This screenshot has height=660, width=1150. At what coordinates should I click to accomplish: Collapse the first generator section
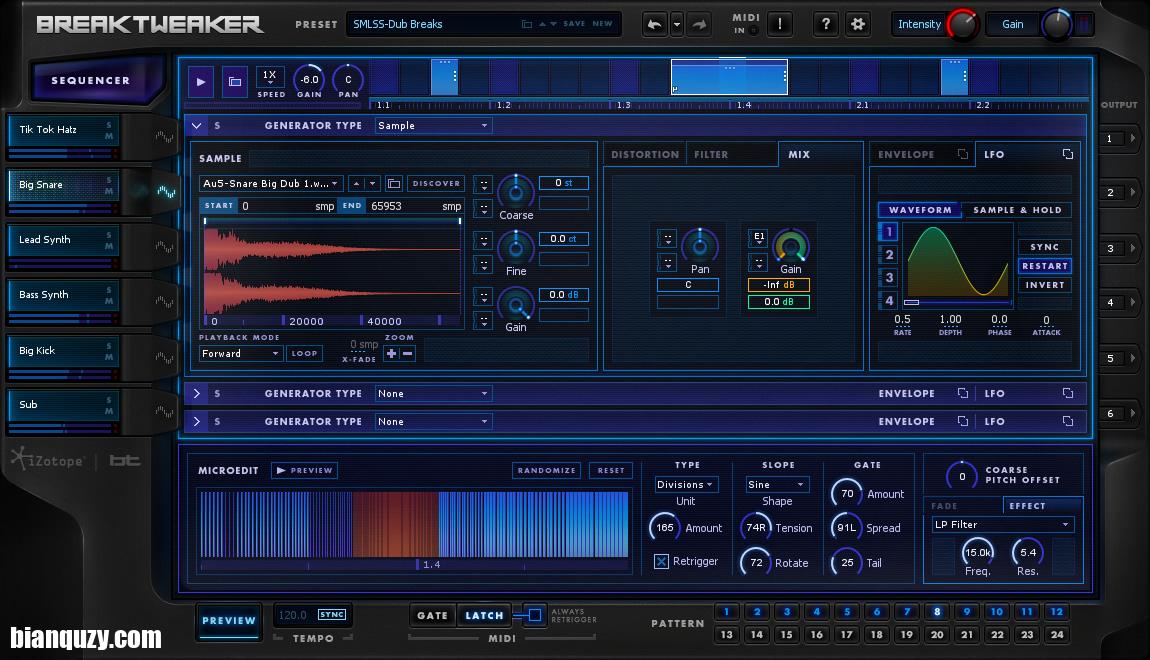click(x=197, y=125)
